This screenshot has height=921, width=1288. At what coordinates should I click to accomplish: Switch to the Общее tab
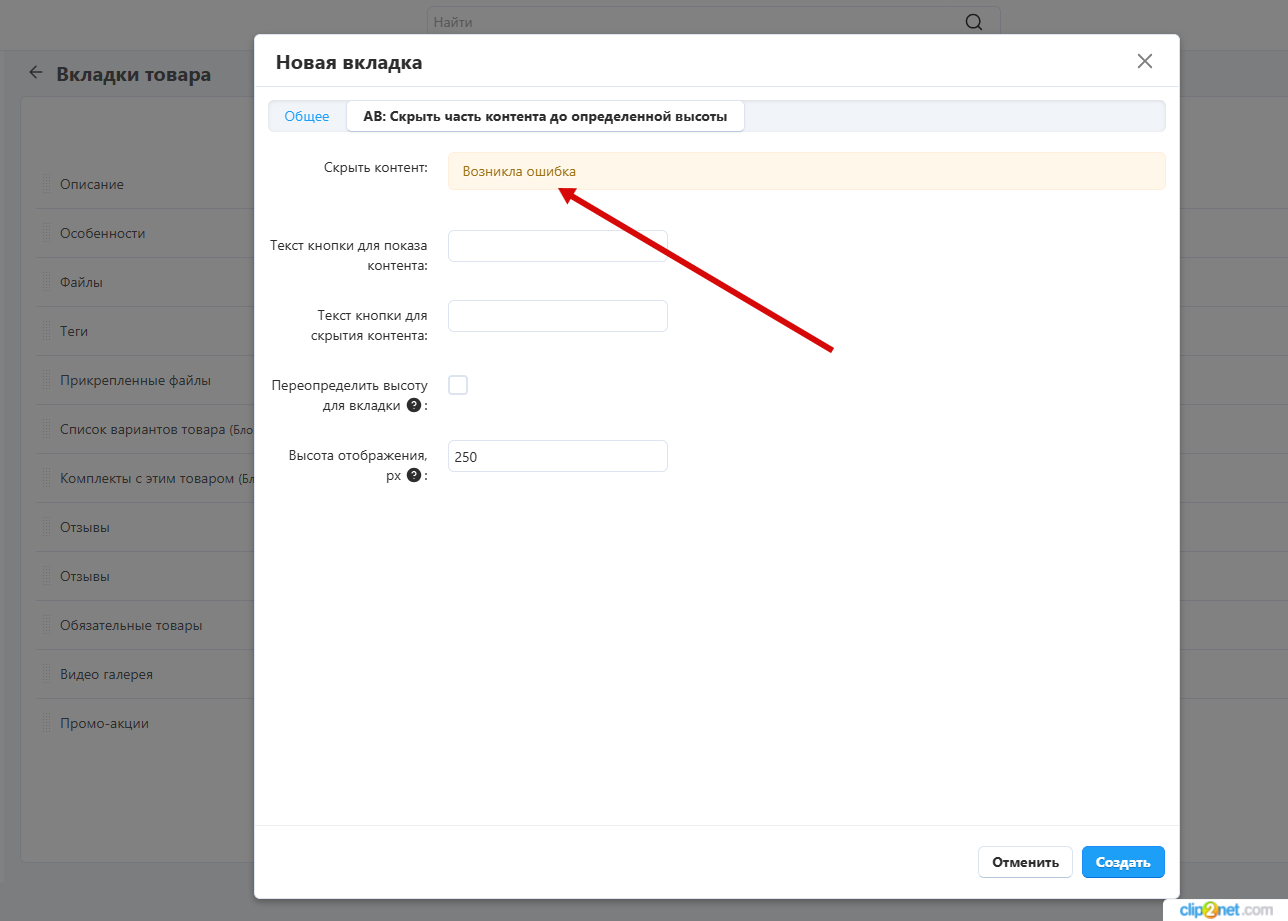[x=307, y=117]
